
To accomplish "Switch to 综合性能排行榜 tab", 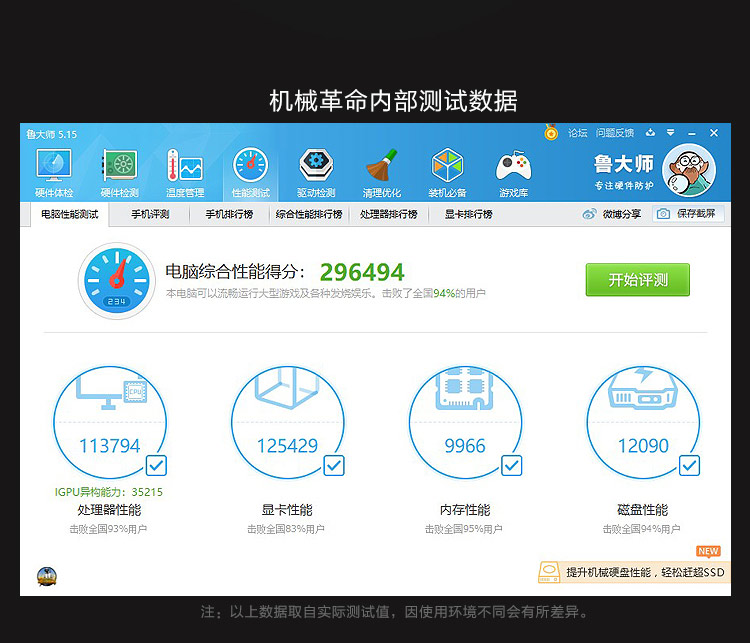I will pyautogui.click(x=309, y=214).
